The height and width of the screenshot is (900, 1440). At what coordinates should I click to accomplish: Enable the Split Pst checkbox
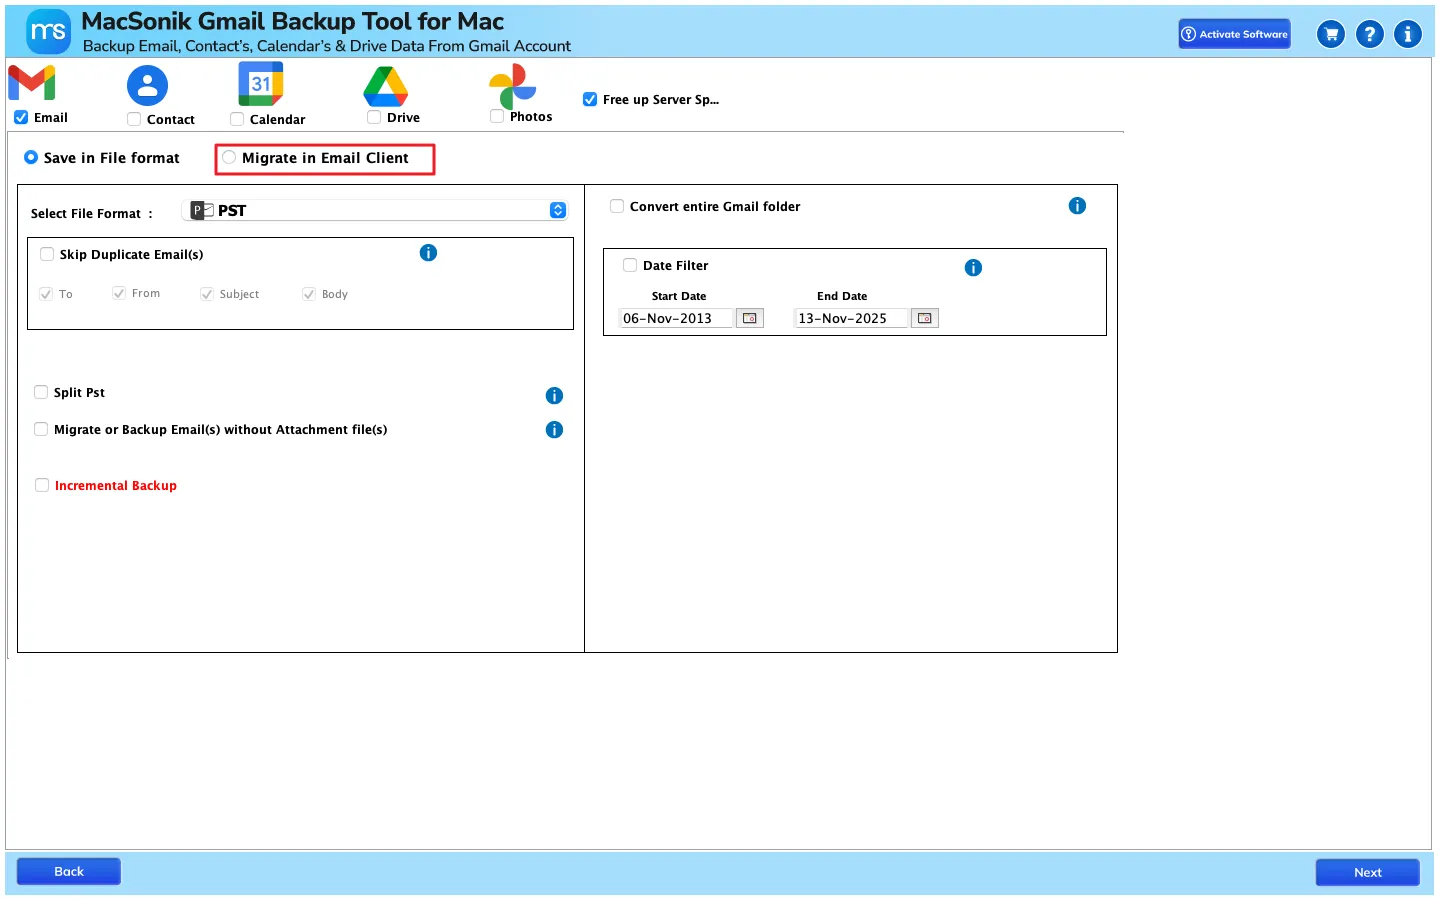41,392
